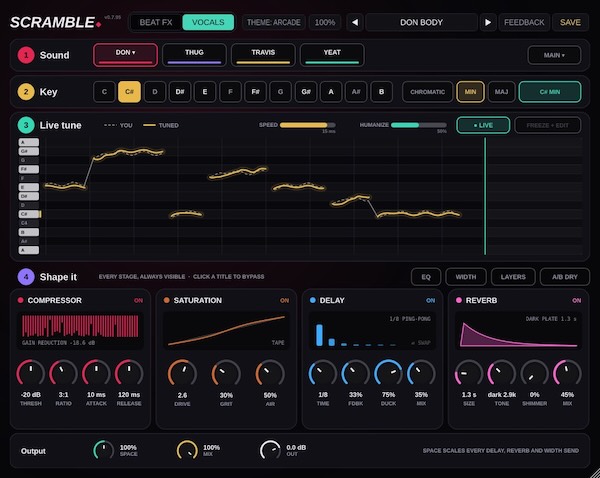The height and width of the screenshot is (478, 600).
Task: Click the green playhead line
Action: point(485,196)
